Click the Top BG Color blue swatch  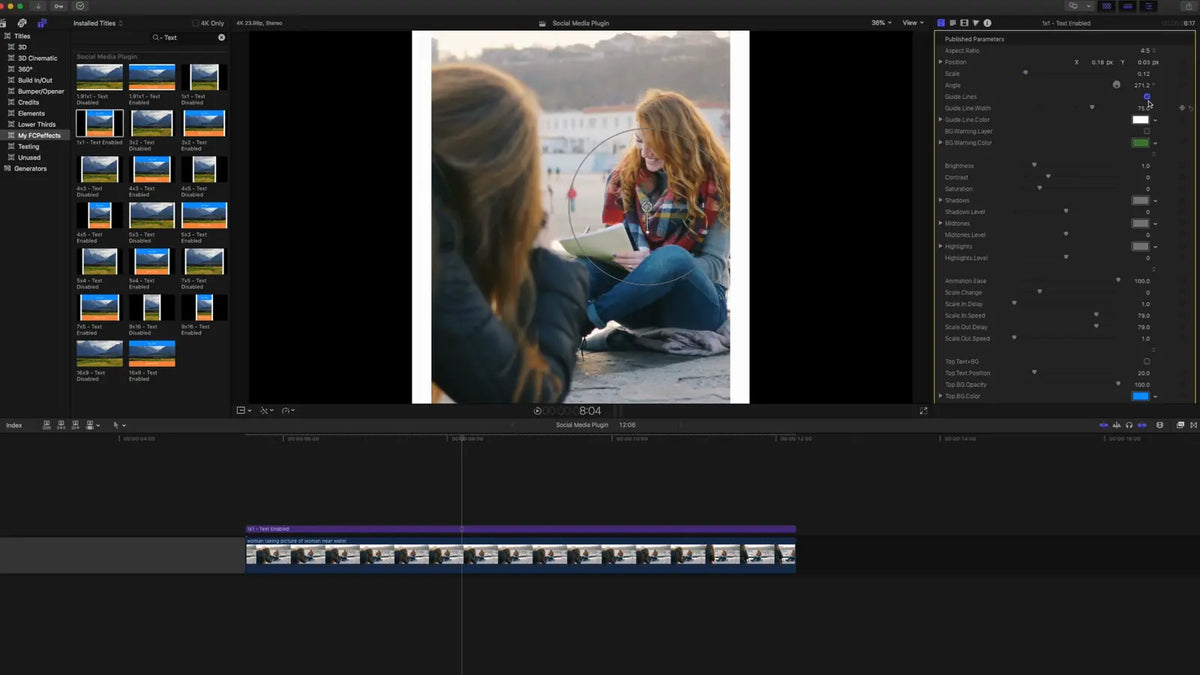(x=1140, y=396)
